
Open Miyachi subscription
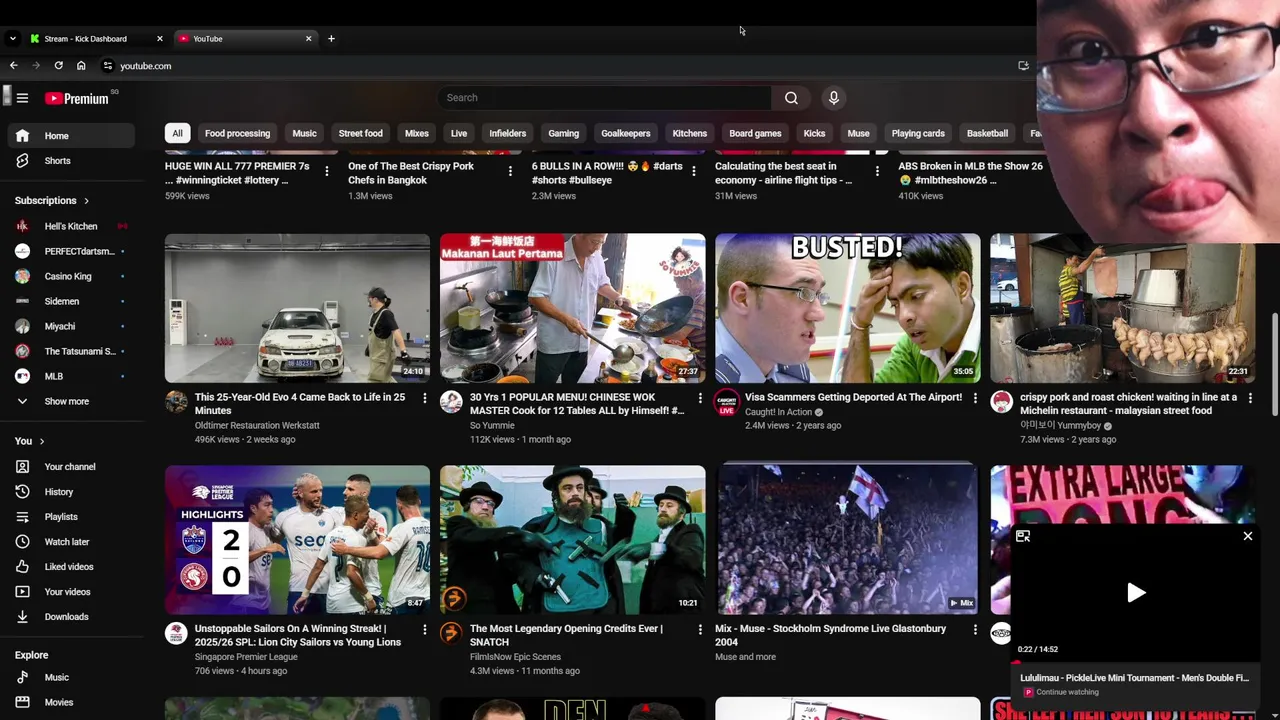pyautogui.click(x=70, y=326)
